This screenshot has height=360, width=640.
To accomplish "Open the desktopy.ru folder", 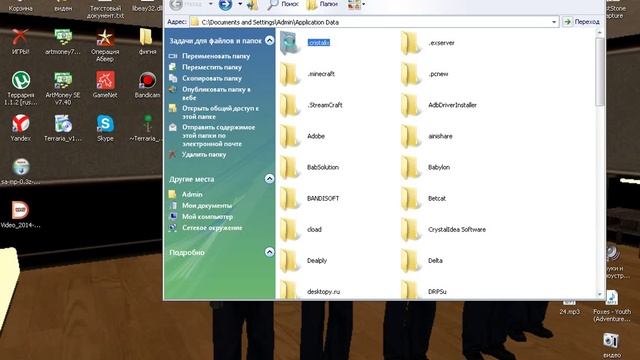I will 310,291.
